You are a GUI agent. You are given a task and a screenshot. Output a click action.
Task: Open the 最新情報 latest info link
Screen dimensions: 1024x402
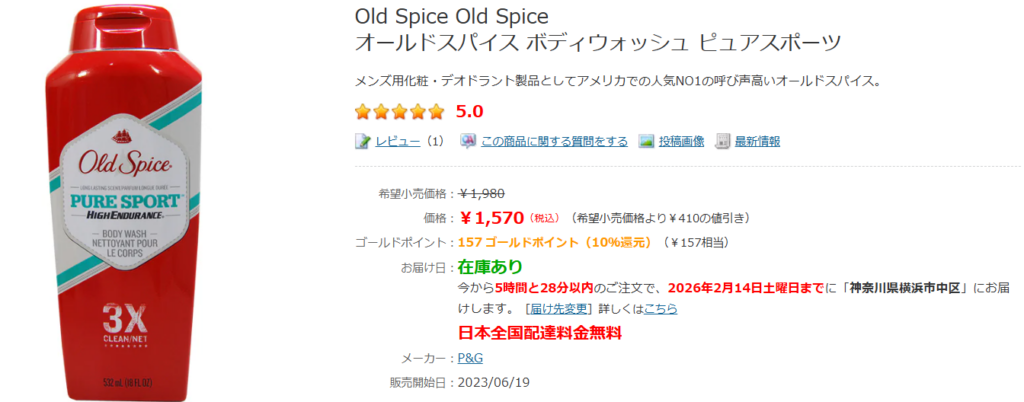[x=757, y=142]
